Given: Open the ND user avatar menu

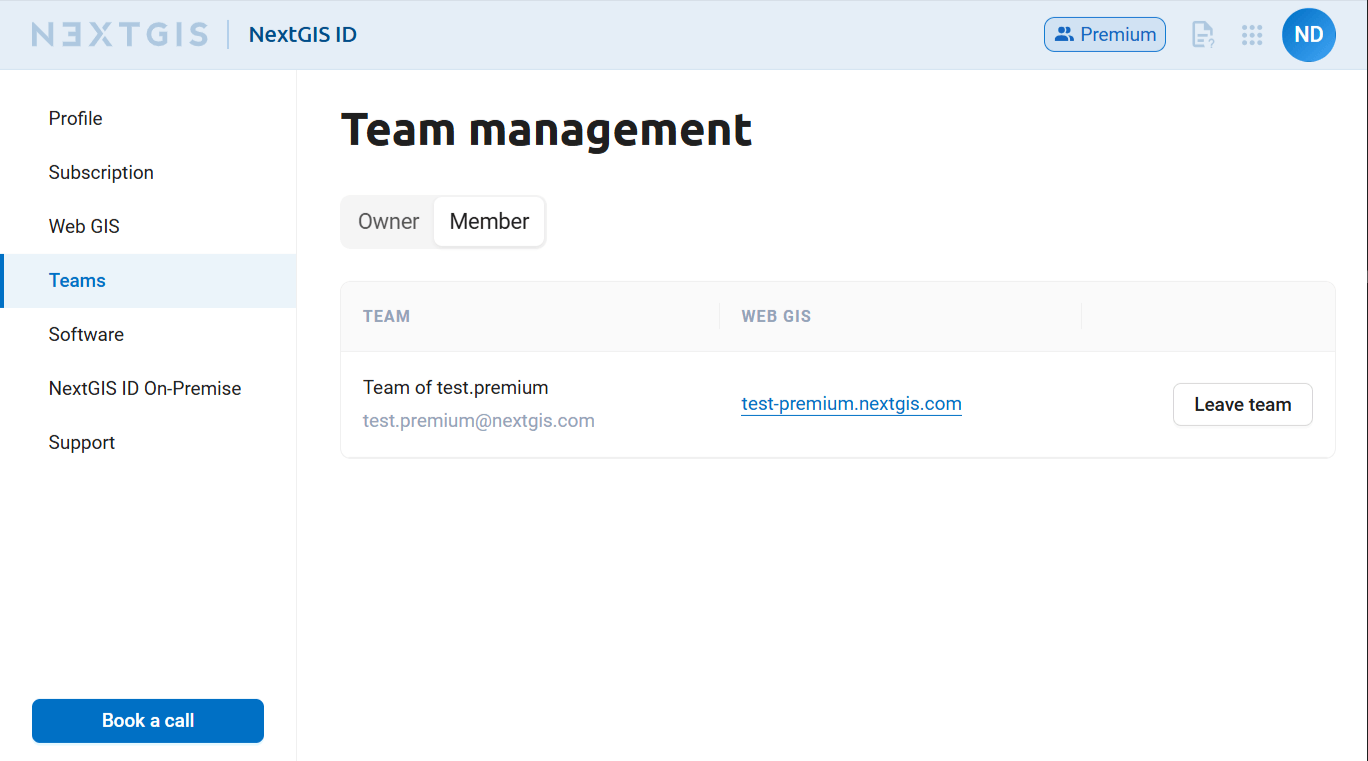Looking at the screenshot, I should (1309, 35).
